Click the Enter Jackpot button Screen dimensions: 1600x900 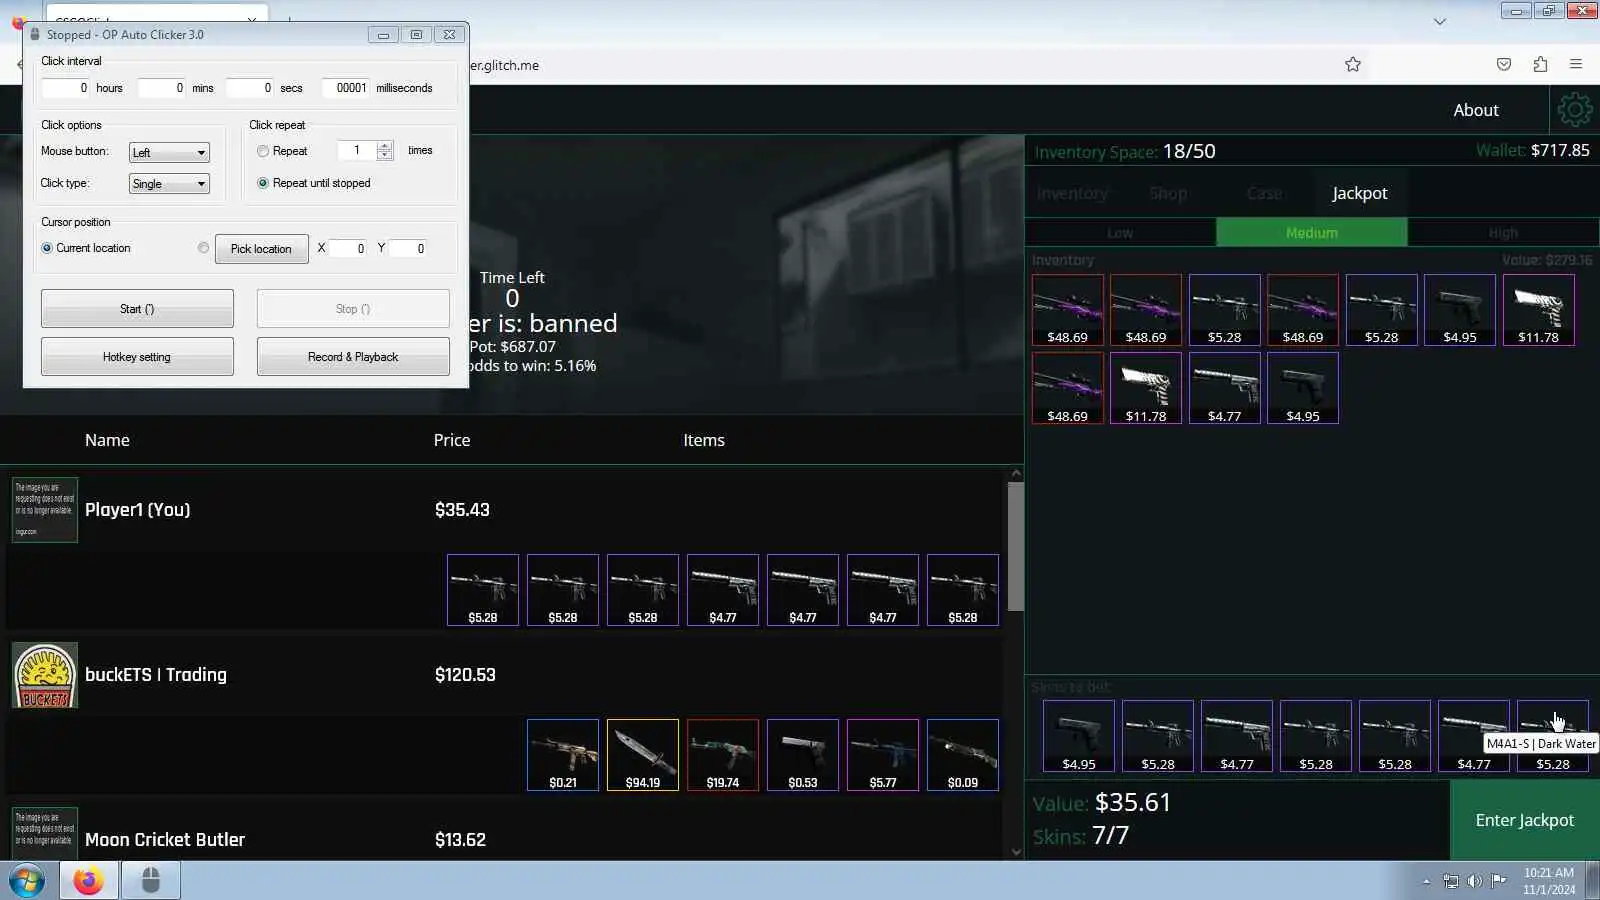pyautogui.click(x=1525, y=820)
